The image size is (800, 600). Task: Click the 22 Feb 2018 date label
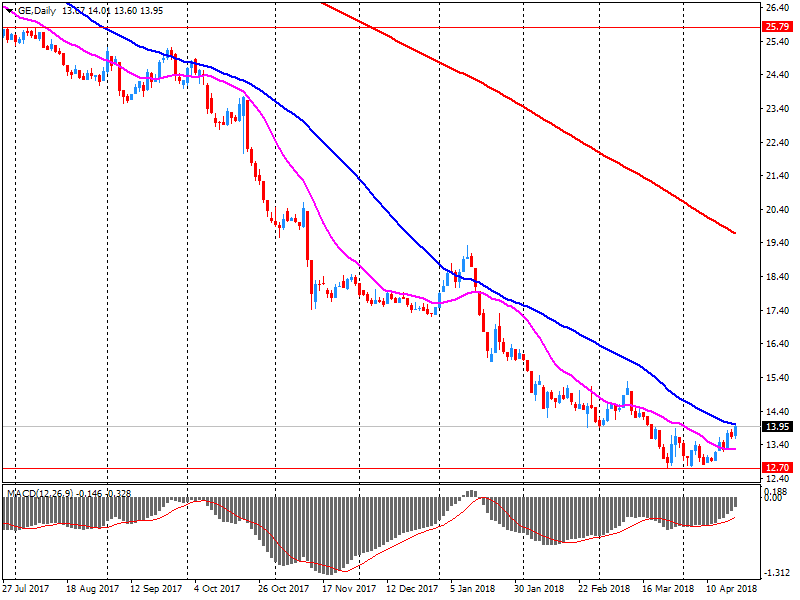tap(604, 588)
